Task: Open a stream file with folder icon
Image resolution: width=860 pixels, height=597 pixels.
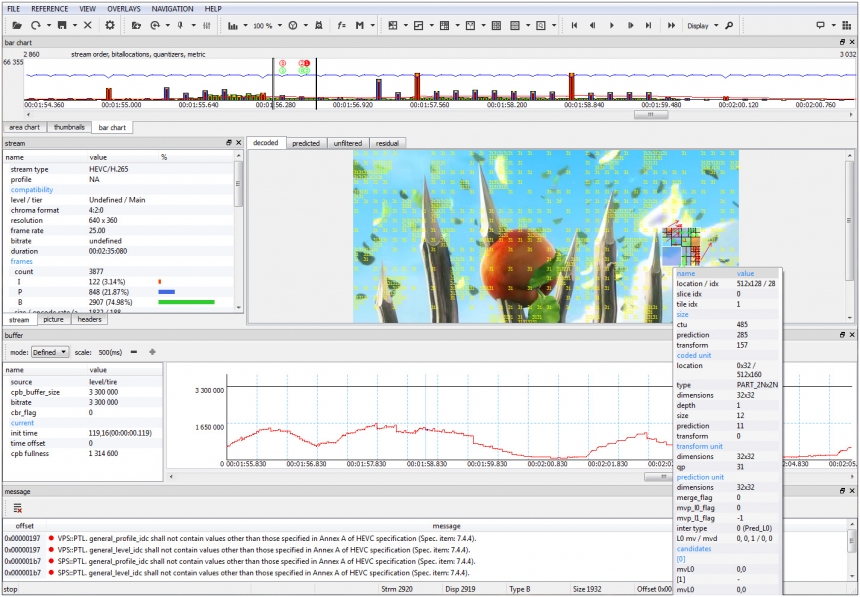Action: (17, 25)
